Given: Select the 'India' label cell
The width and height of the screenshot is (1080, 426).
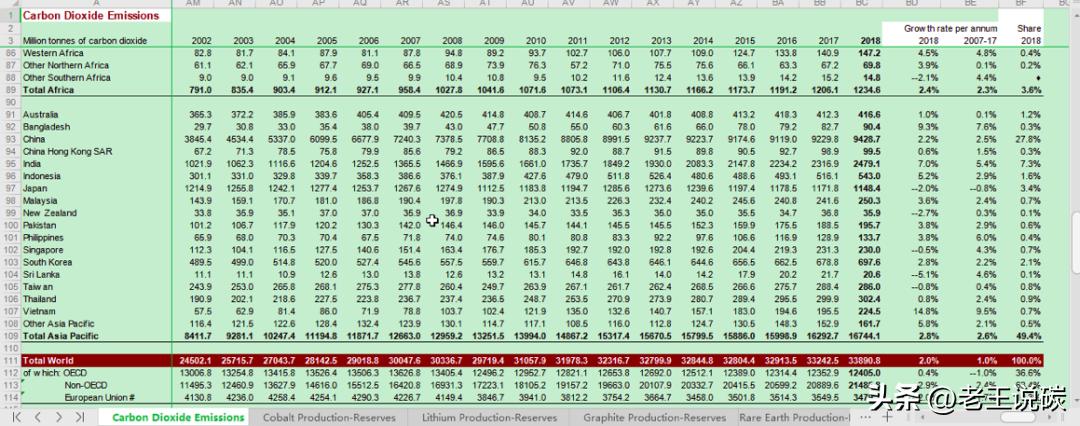Looking at the screenshot, I should coord(96,163).
